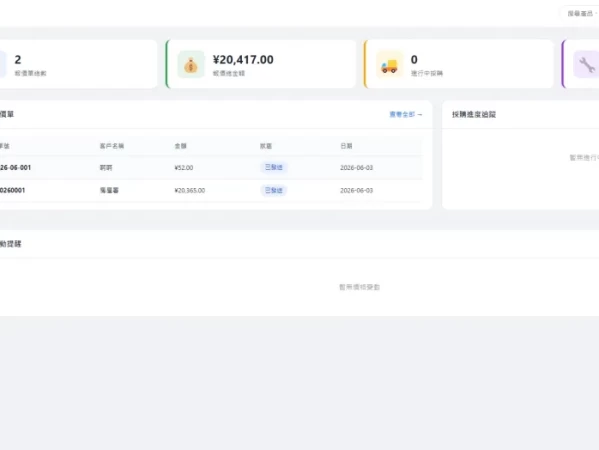Click the 金額 column header

tap(181, 146)
